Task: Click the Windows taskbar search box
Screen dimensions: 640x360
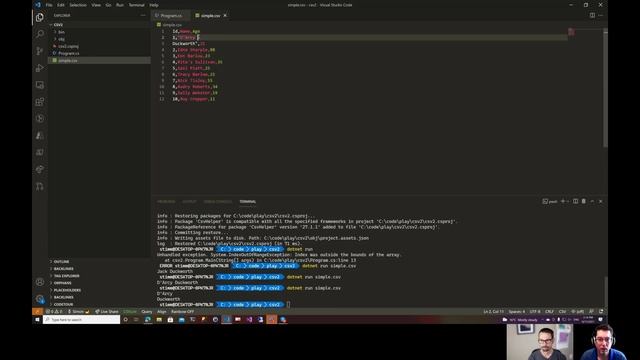Action: [81, 320]
